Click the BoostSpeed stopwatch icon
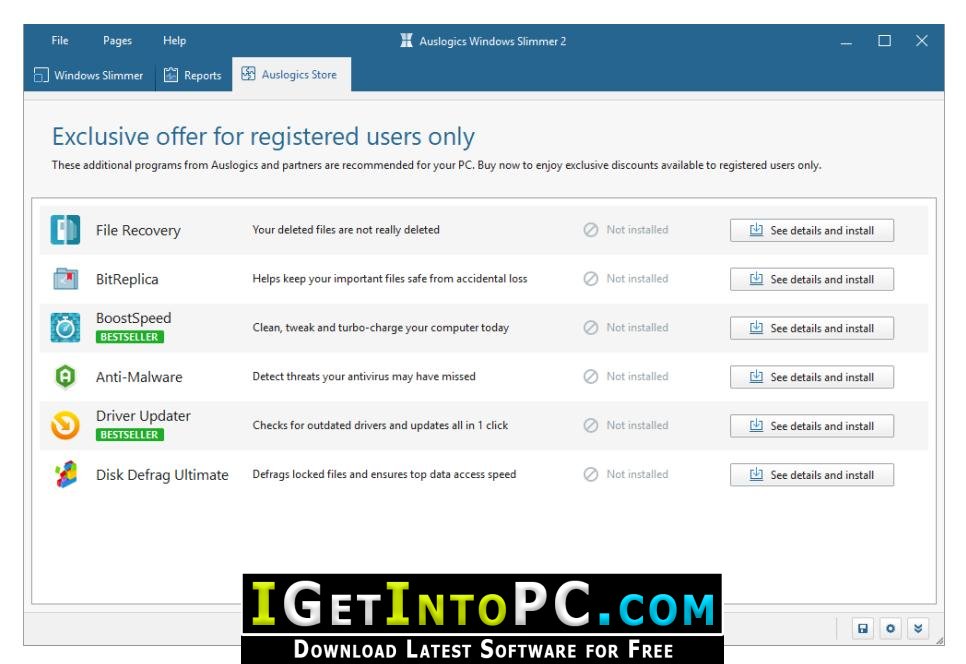The image size is (966, 664). pos(65,328)
